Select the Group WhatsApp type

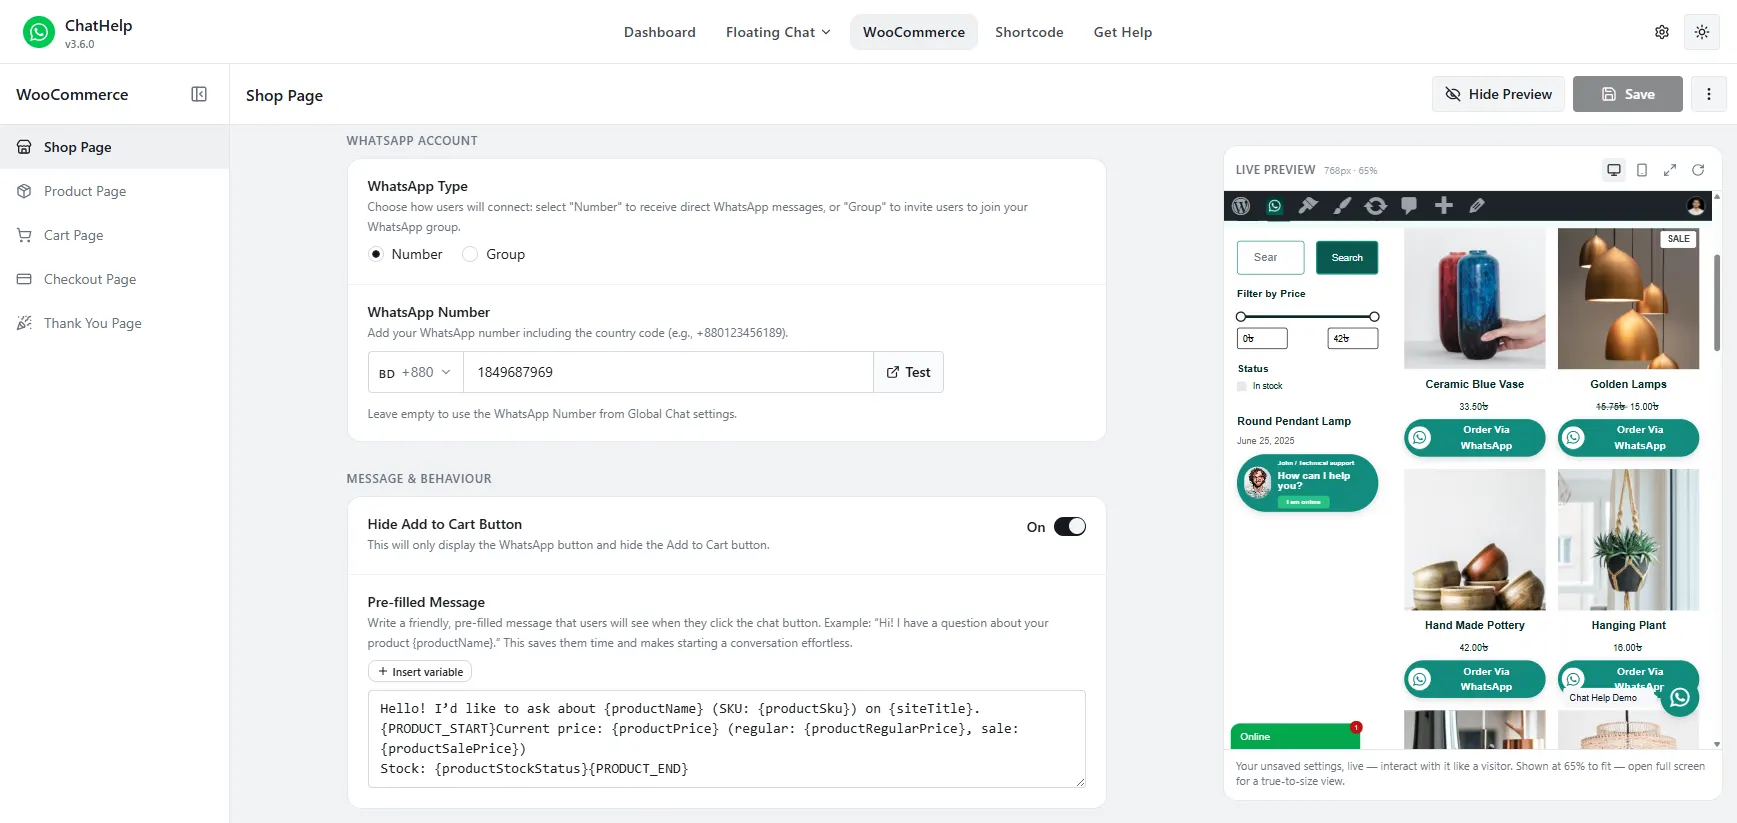(x=470, y=254)
